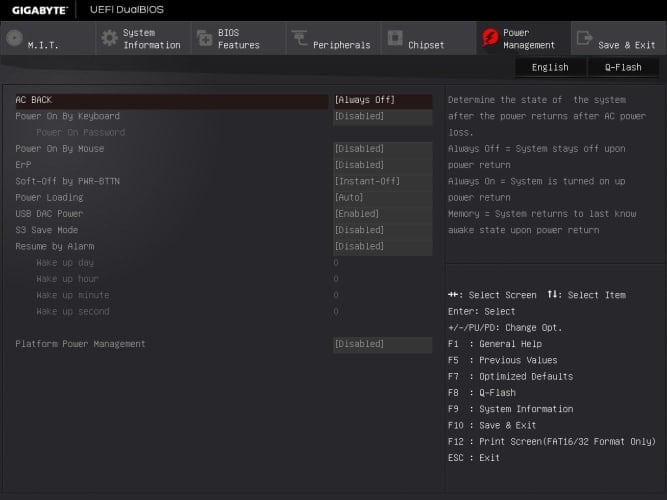Launch the Q-Flash button

coord(623,67)
